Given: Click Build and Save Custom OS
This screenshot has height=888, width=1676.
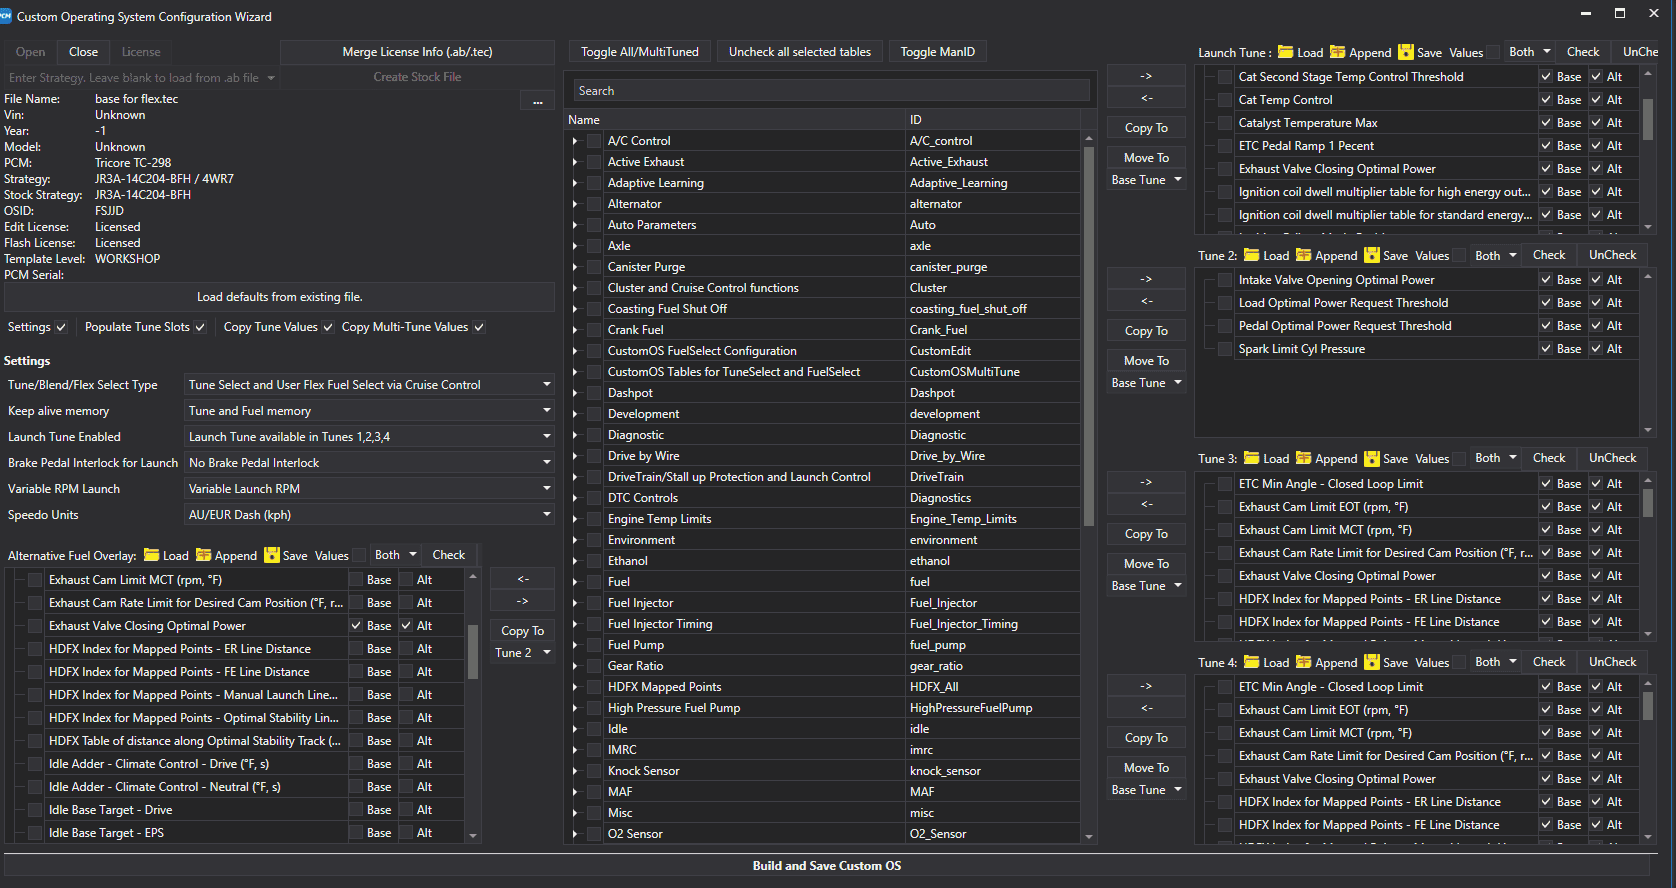Looking at the screenshot, I should coord(827,866).
